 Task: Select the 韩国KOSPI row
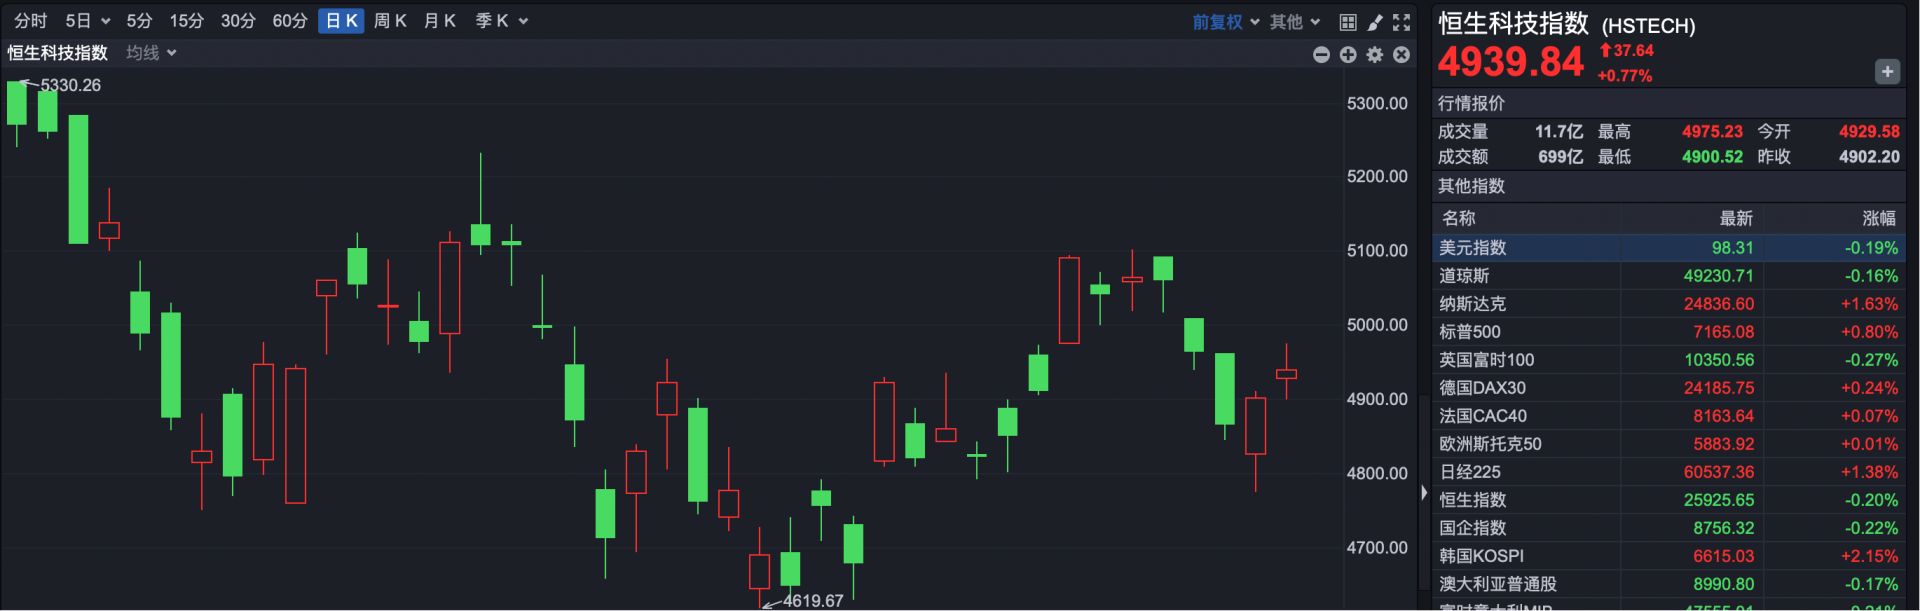[x=1669, y=556]
